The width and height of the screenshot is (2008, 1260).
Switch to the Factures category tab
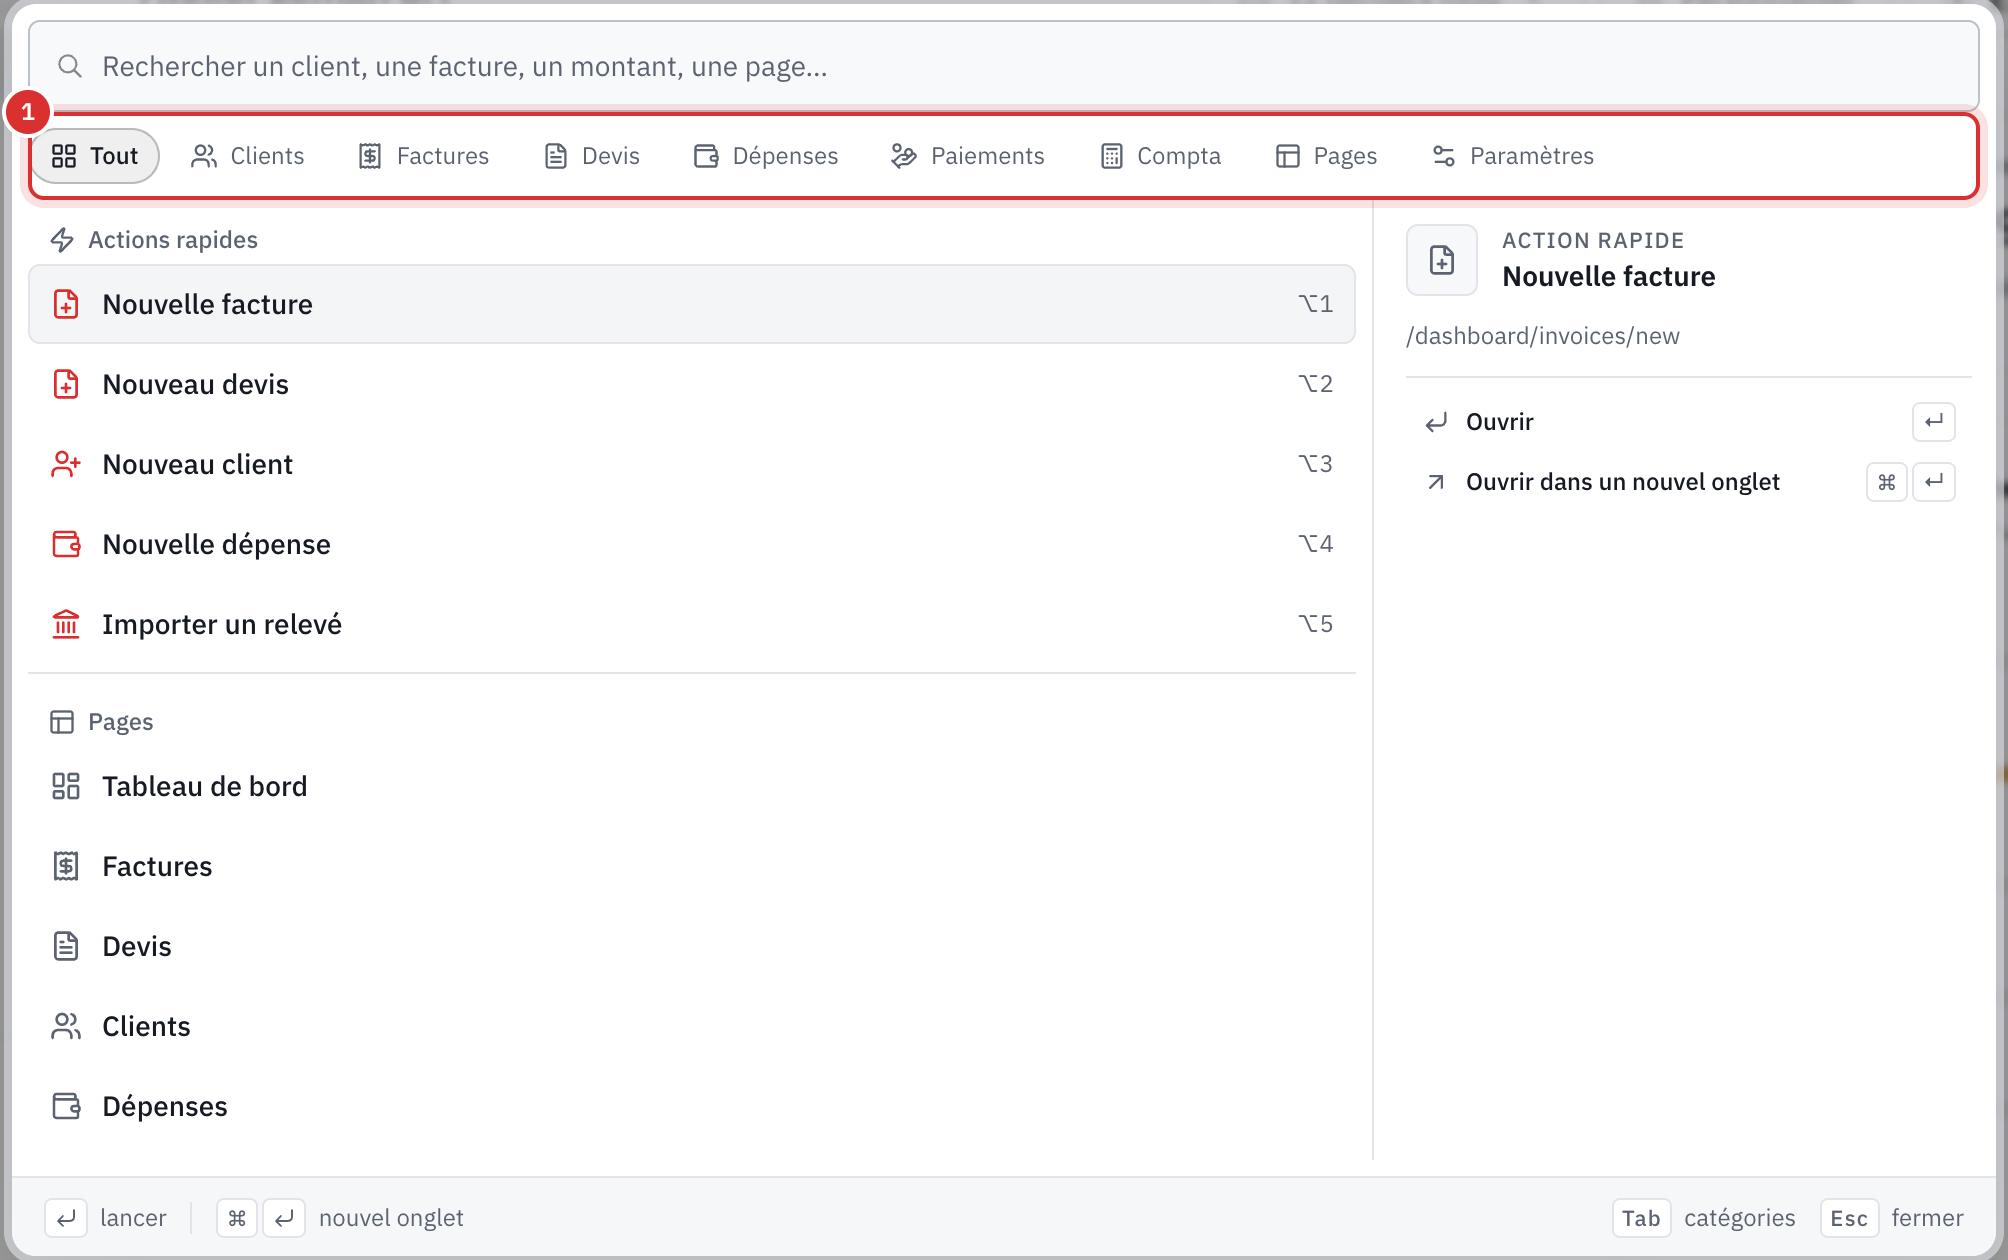tap(423, 156)
